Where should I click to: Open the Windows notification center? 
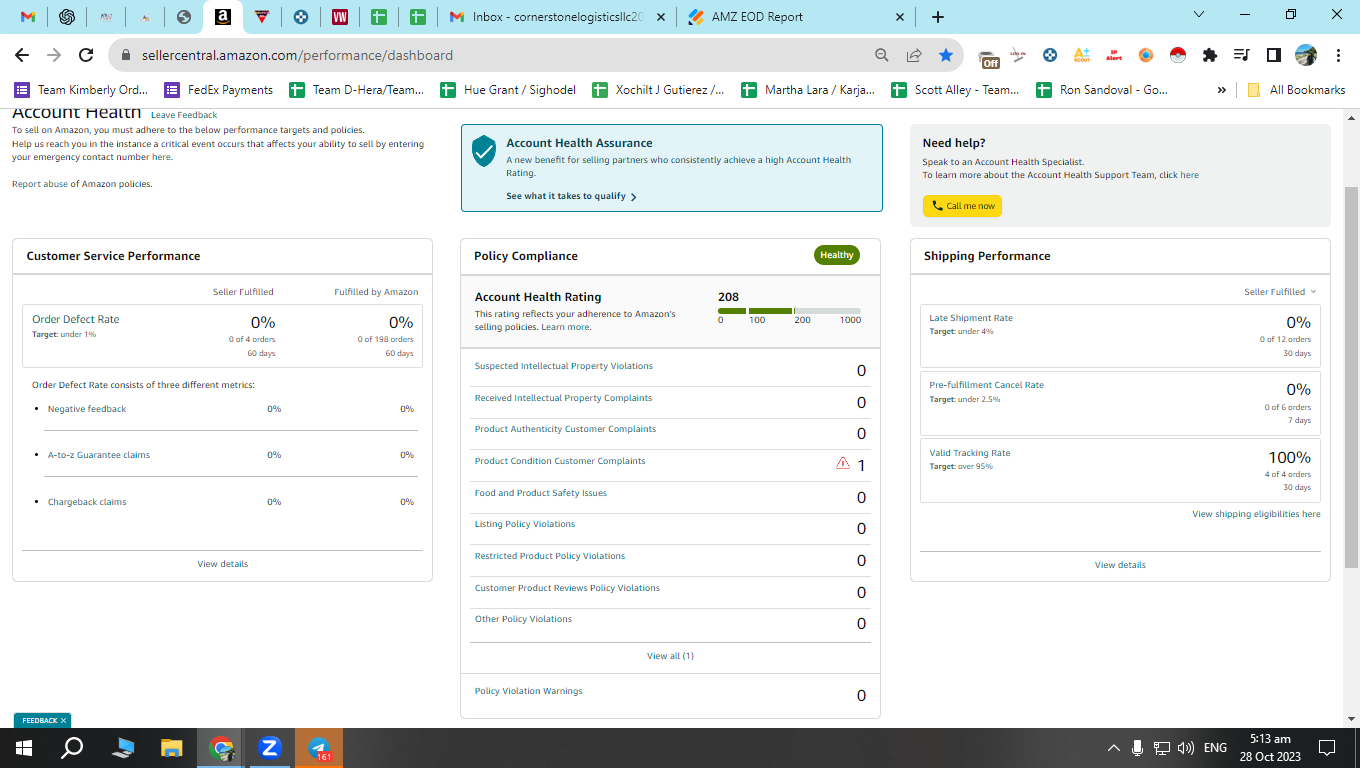click(1327, 747)
